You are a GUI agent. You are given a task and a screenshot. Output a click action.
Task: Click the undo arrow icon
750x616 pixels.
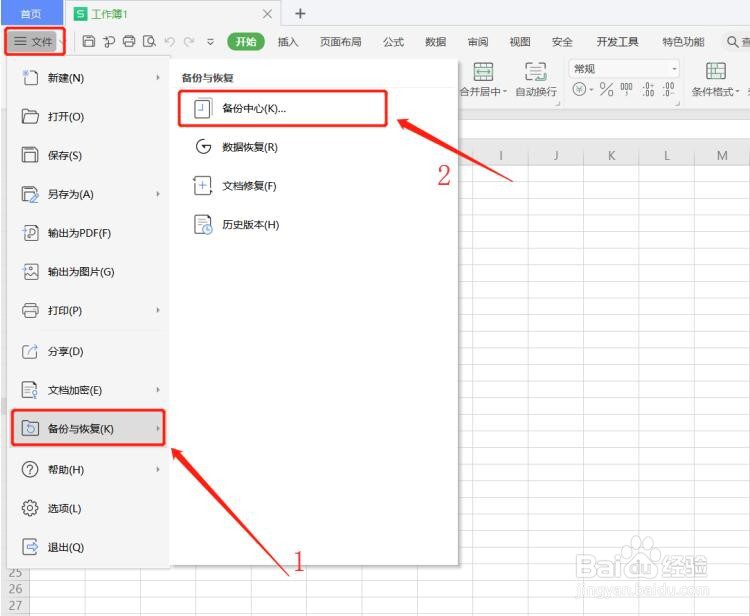[169, 42]
